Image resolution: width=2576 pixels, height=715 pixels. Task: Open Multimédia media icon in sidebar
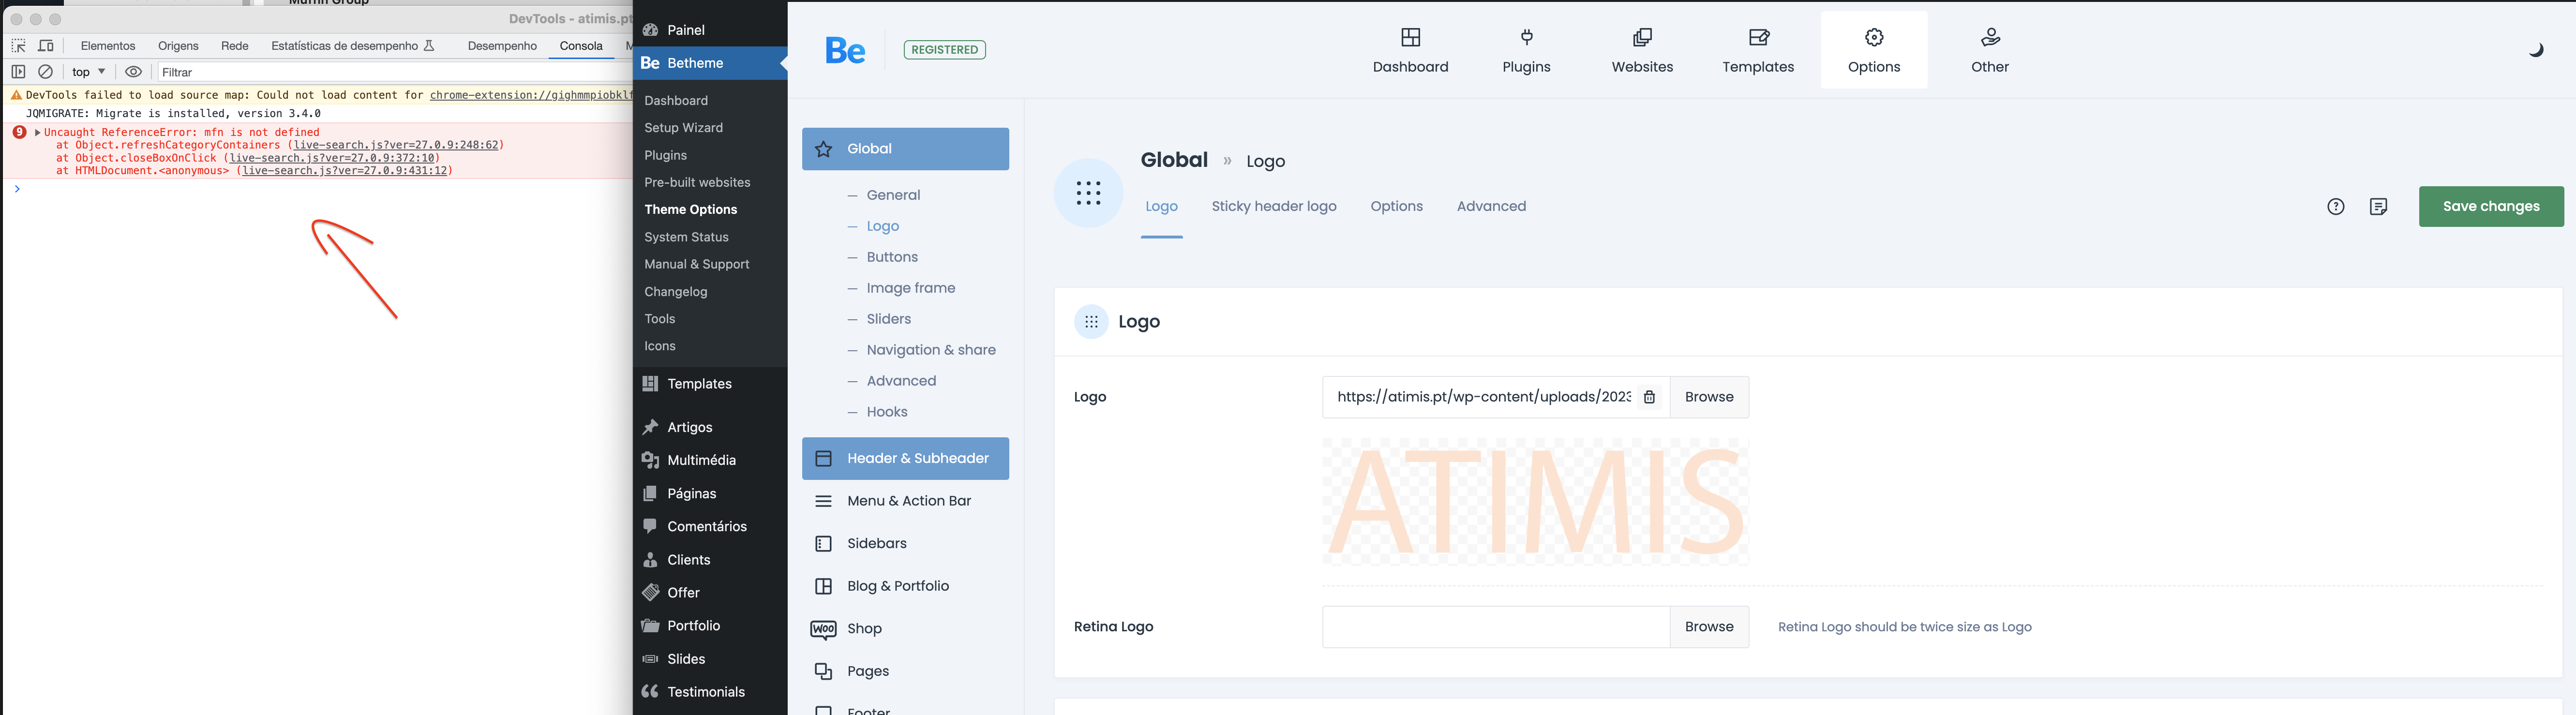650,460
